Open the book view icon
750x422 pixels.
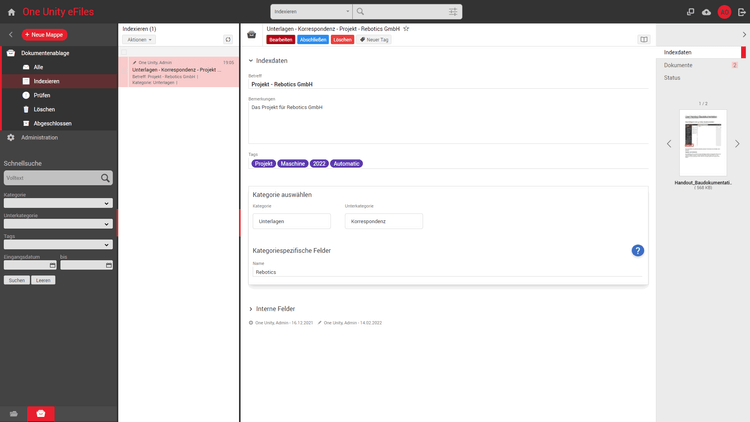point(644,40)
